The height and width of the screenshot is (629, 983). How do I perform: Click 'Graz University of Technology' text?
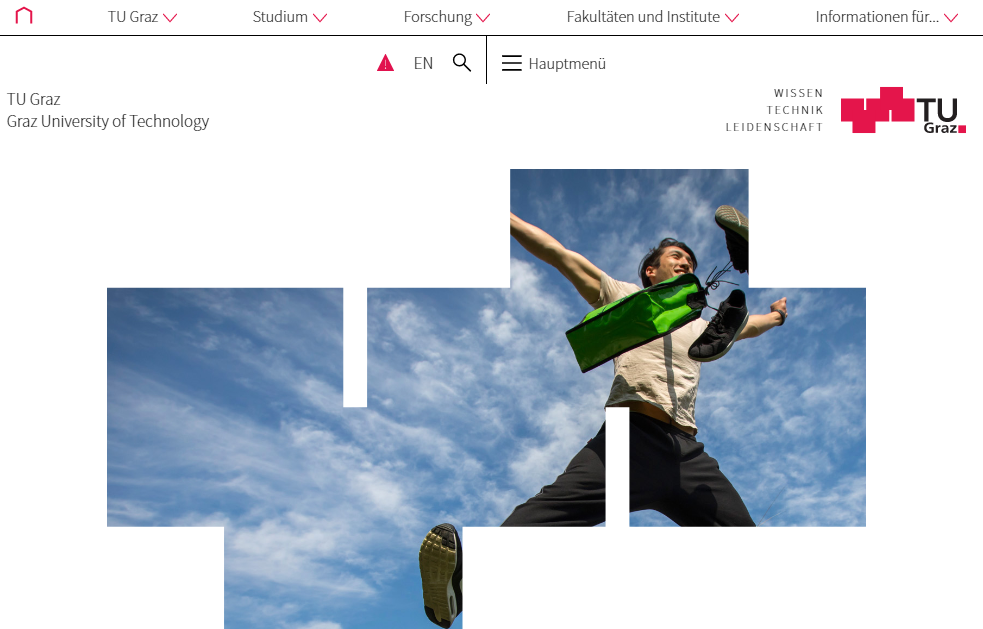click(108, 121)
